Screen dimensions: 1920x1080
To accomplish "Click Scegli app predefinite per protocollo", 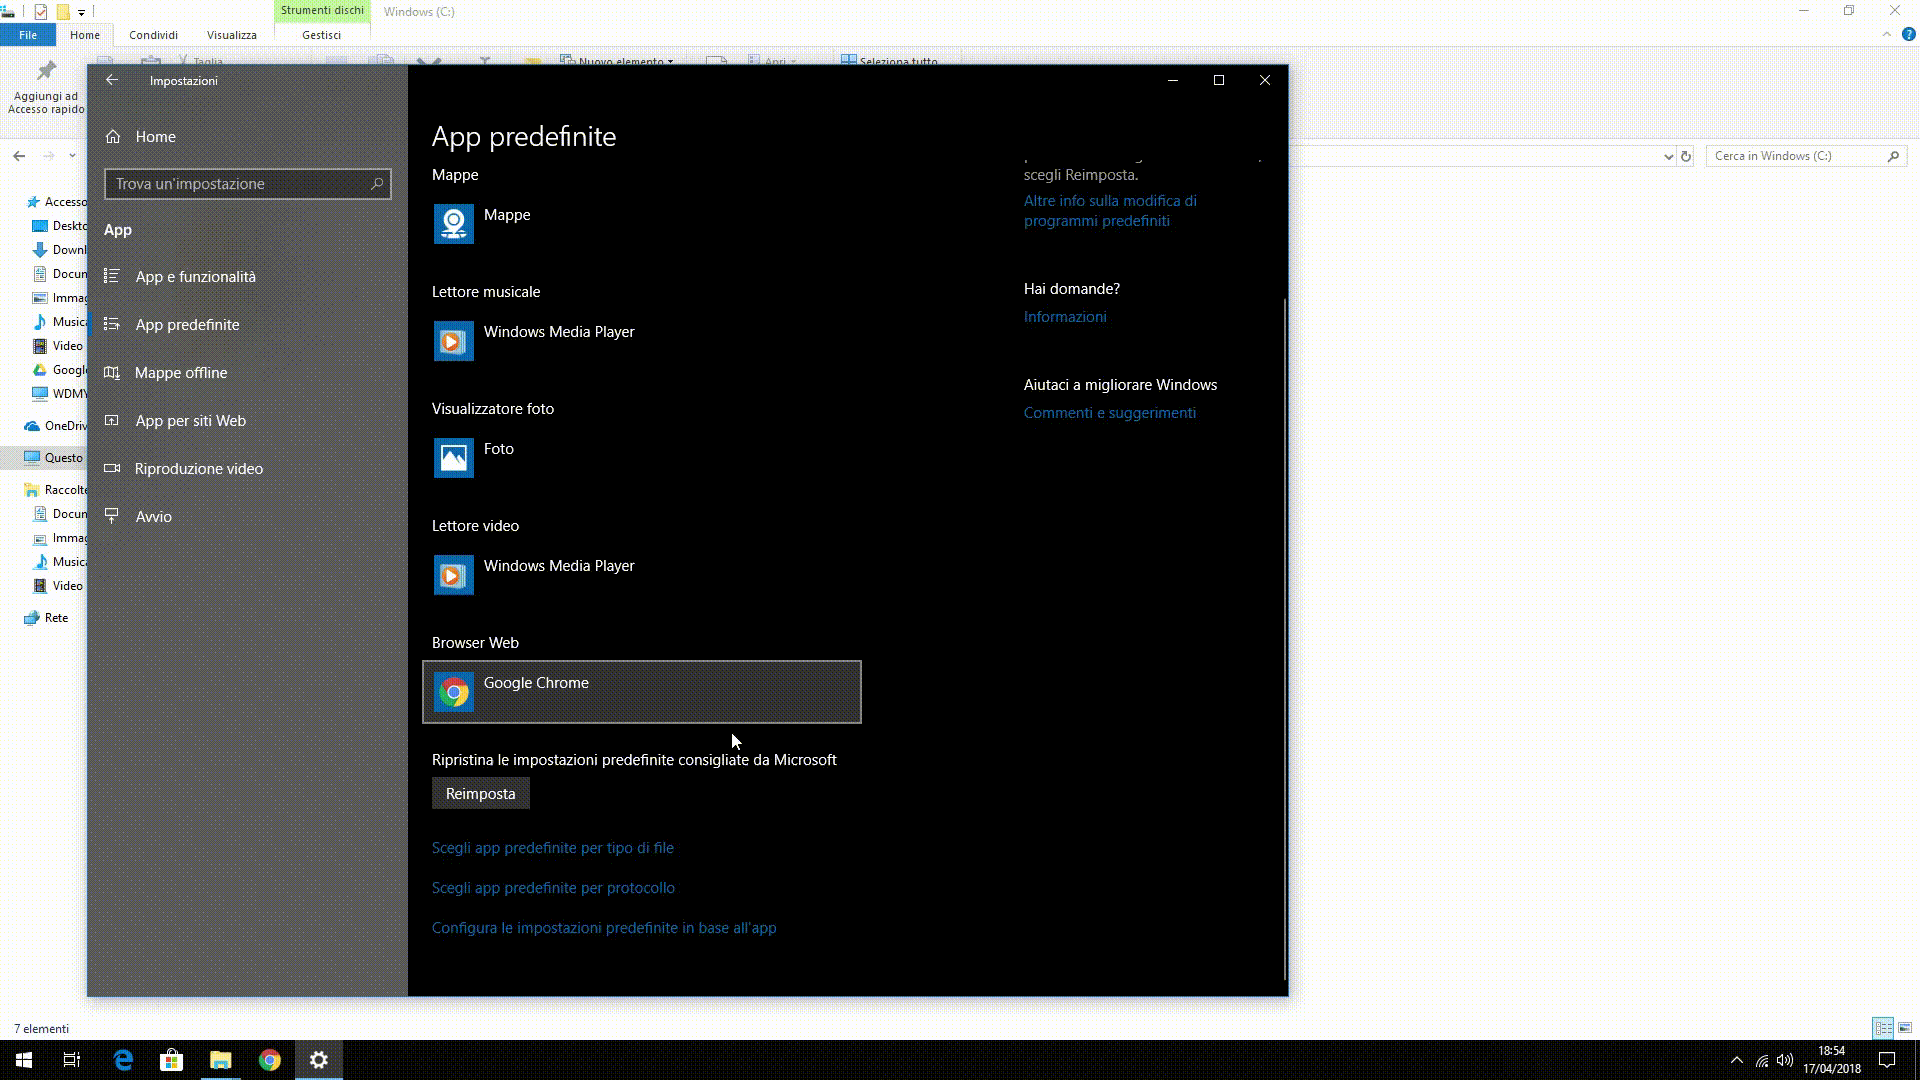I will 553,887.
